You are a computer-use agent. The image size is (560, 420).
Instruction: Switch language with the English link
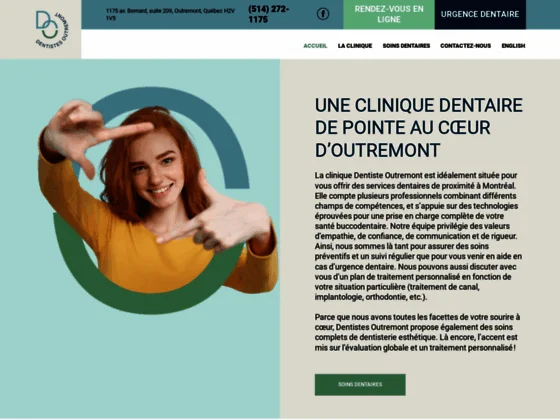pos(513,46)
